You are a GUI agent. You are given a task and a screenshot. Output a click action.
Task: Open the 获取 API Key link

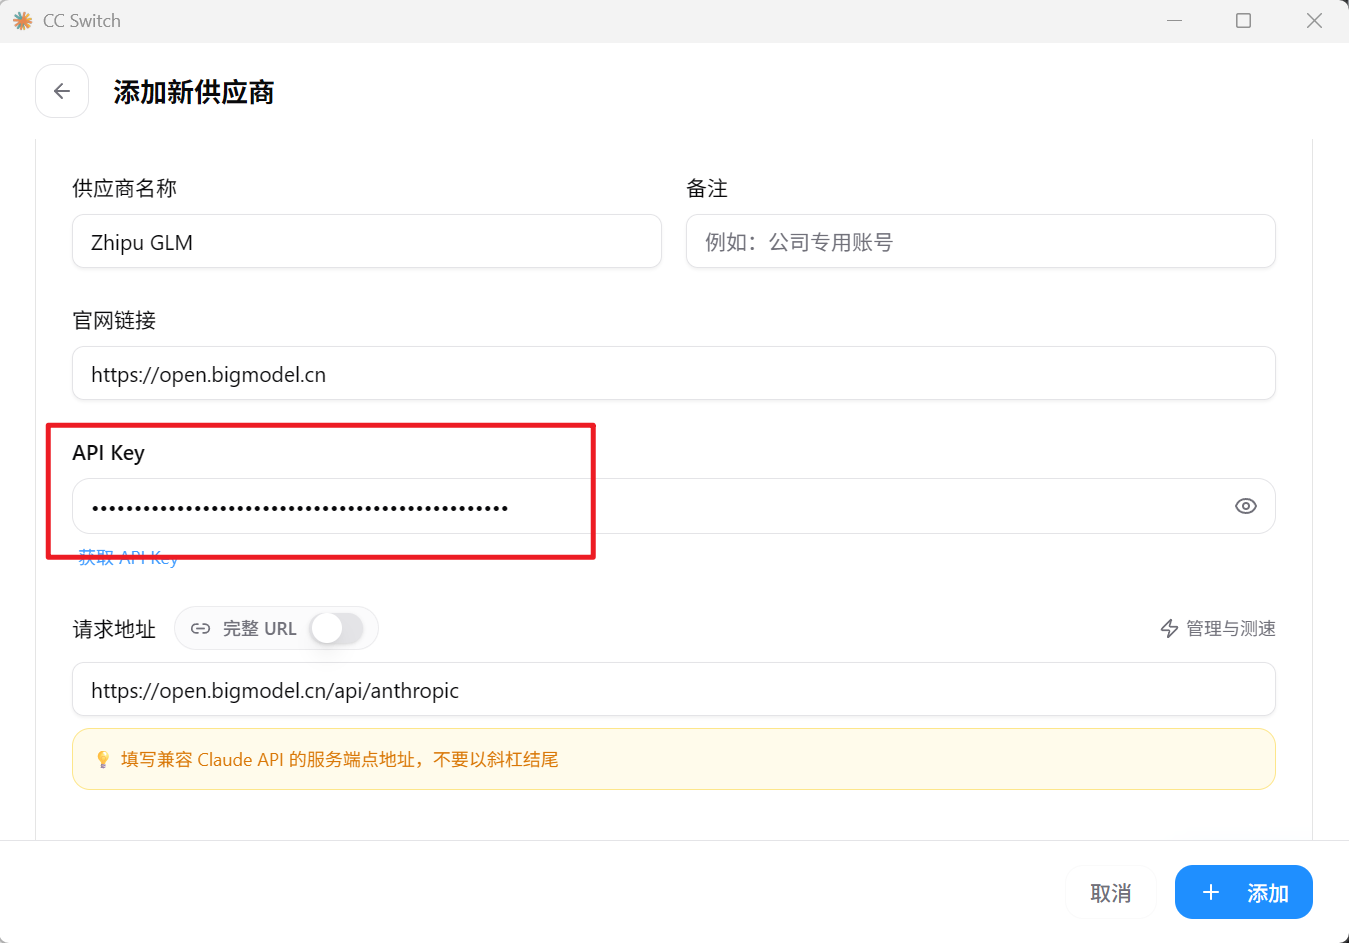(128, 558)
